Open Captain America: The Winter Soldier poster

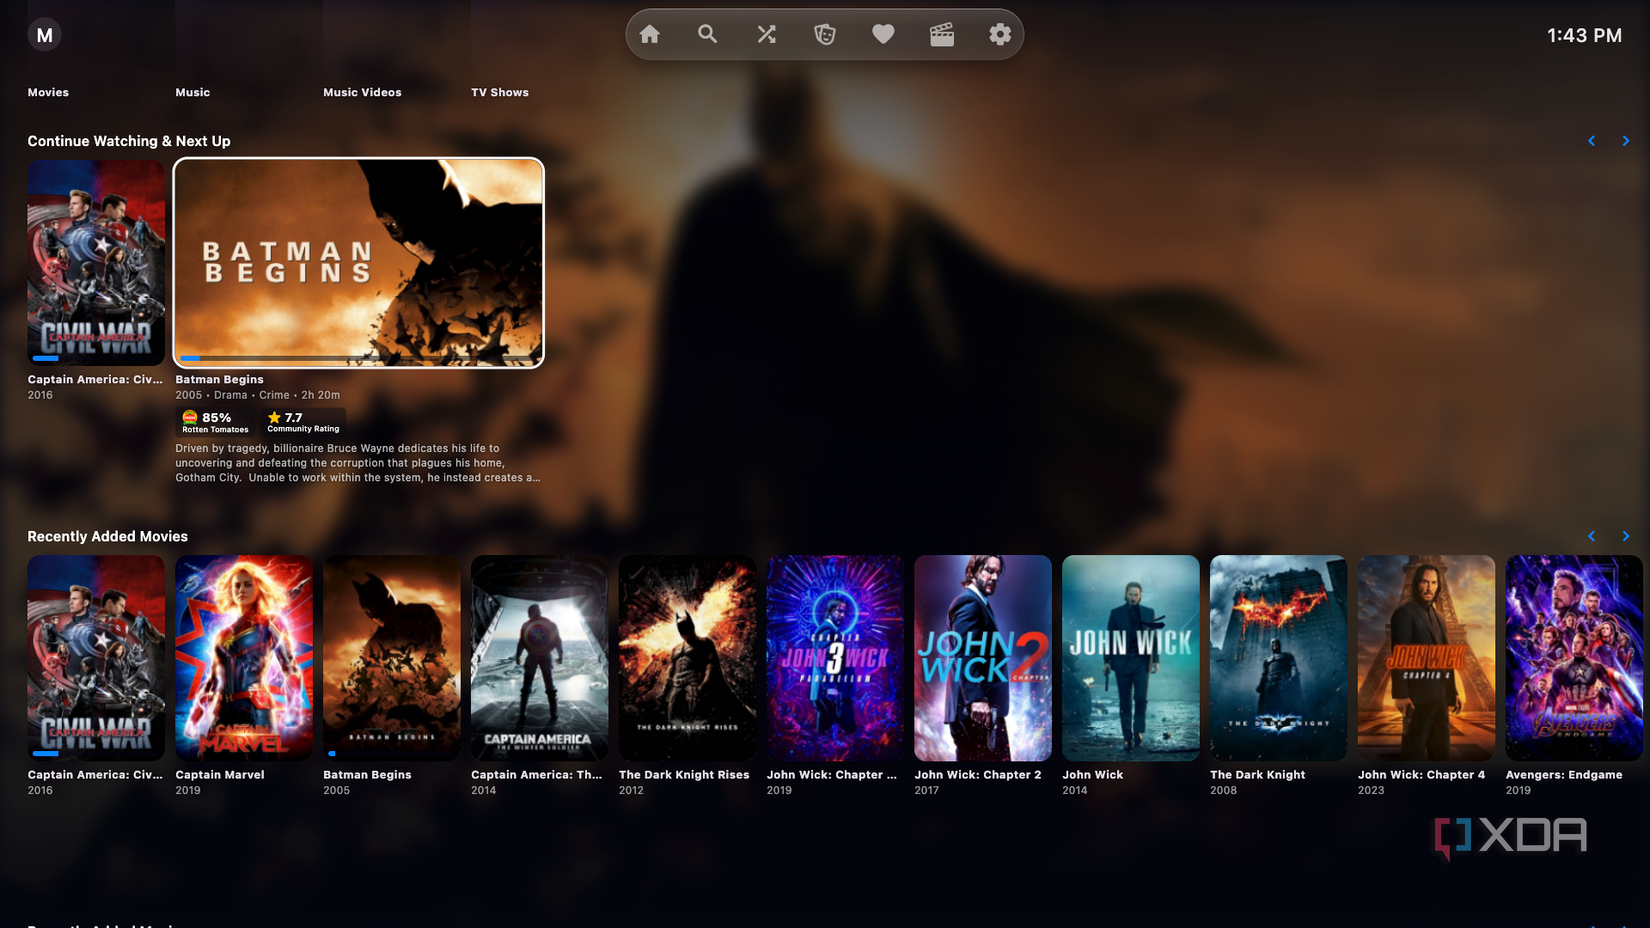[x=540, y=658]
